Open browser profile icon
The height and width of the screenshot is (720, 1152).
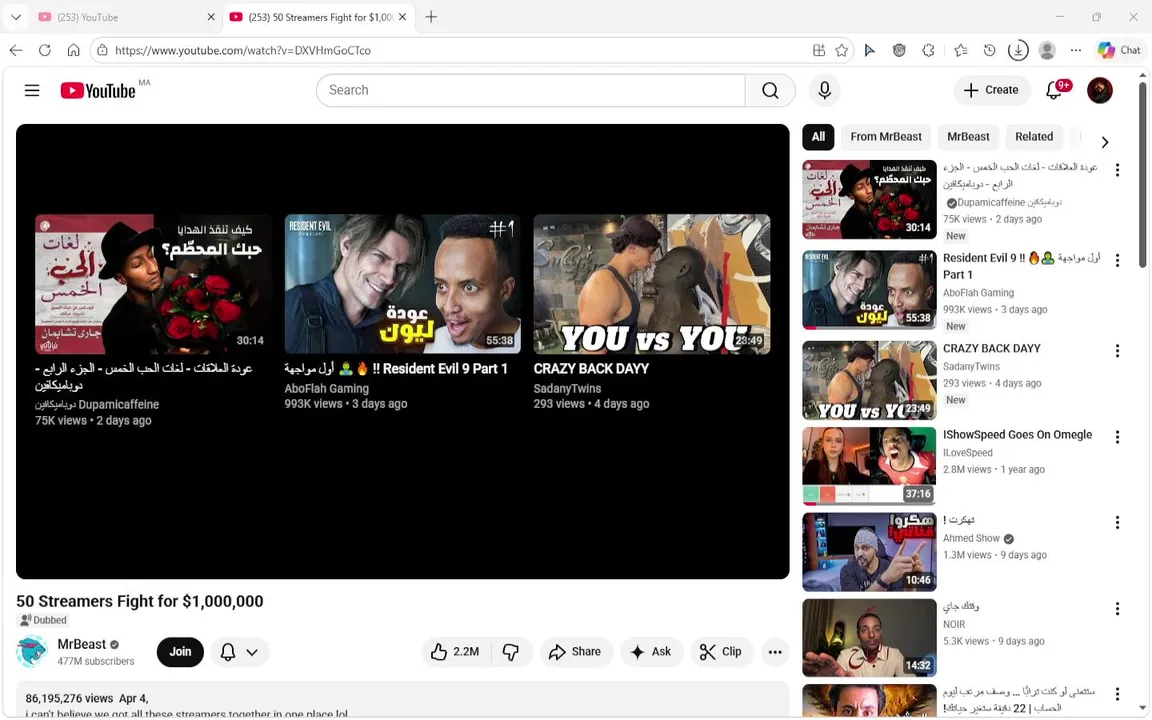(1047, 50)
